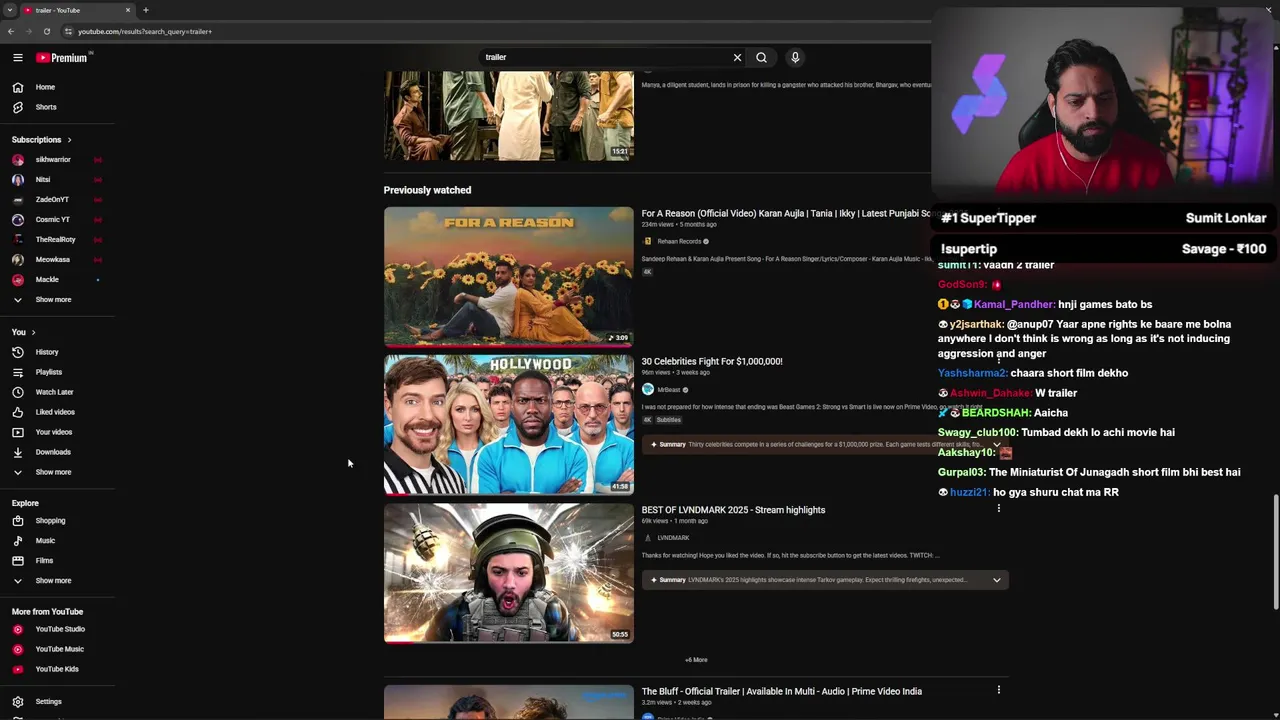Play the 30 Celebrities Fight thumbnail
The height and width of the screenshot is (720, 1280).
509,425
